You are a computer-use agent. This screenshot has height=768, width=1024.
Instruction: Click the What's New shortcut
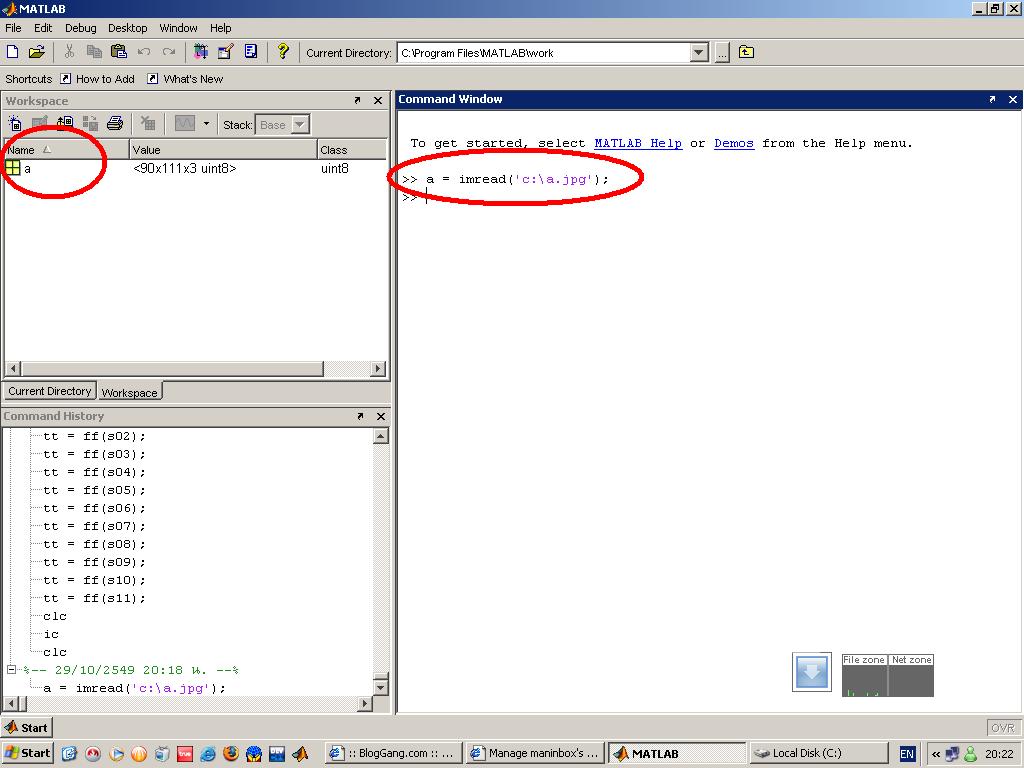[185, 79]
